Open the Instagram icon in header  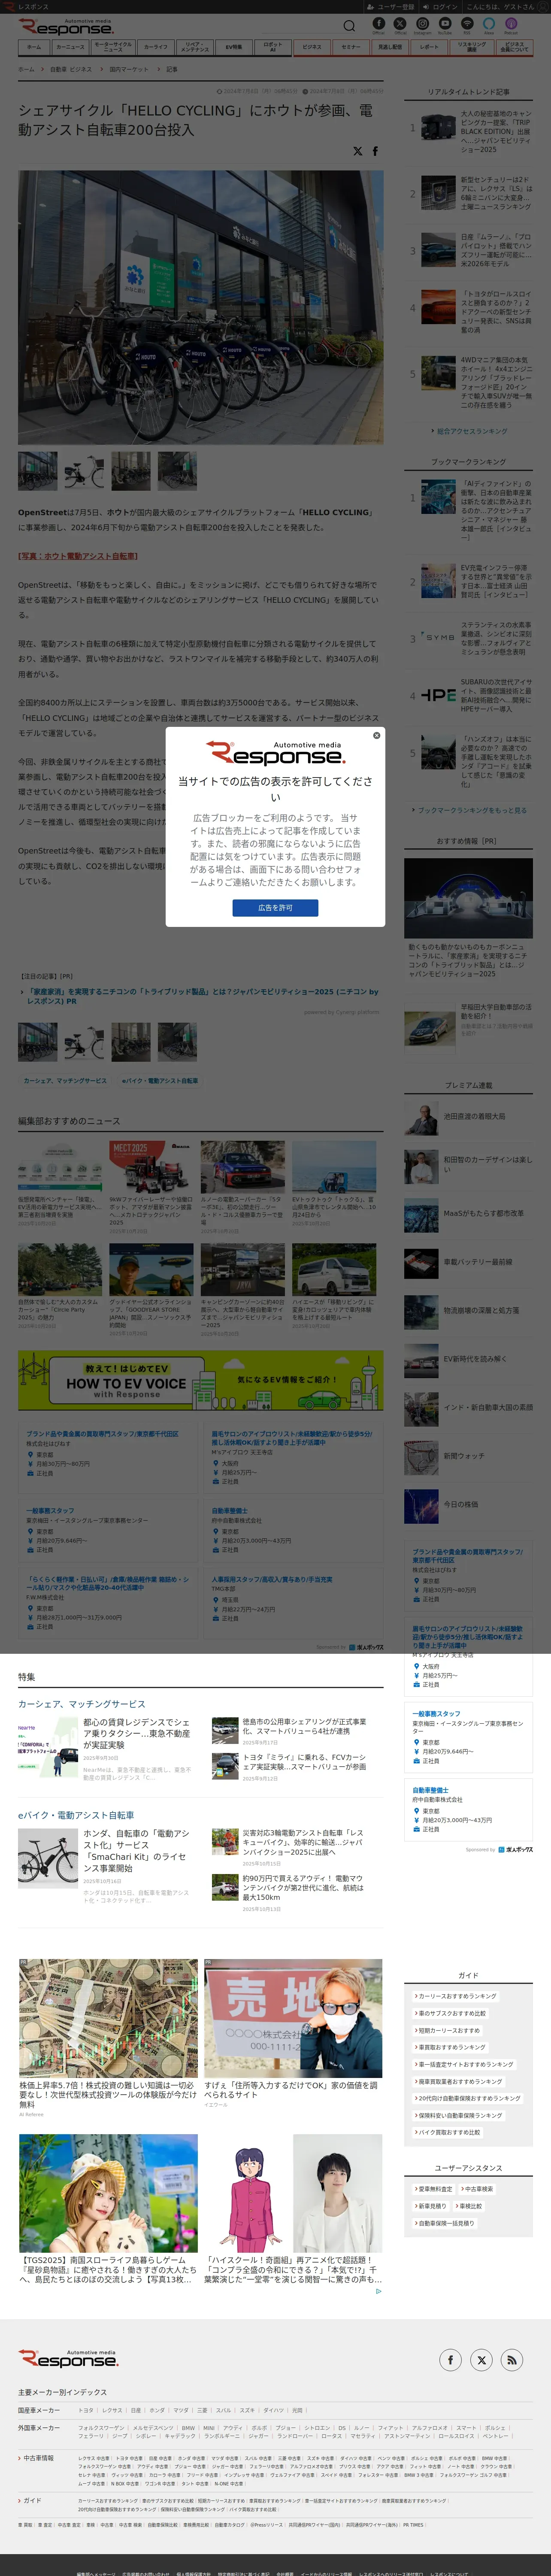click(x=422, y=23)
